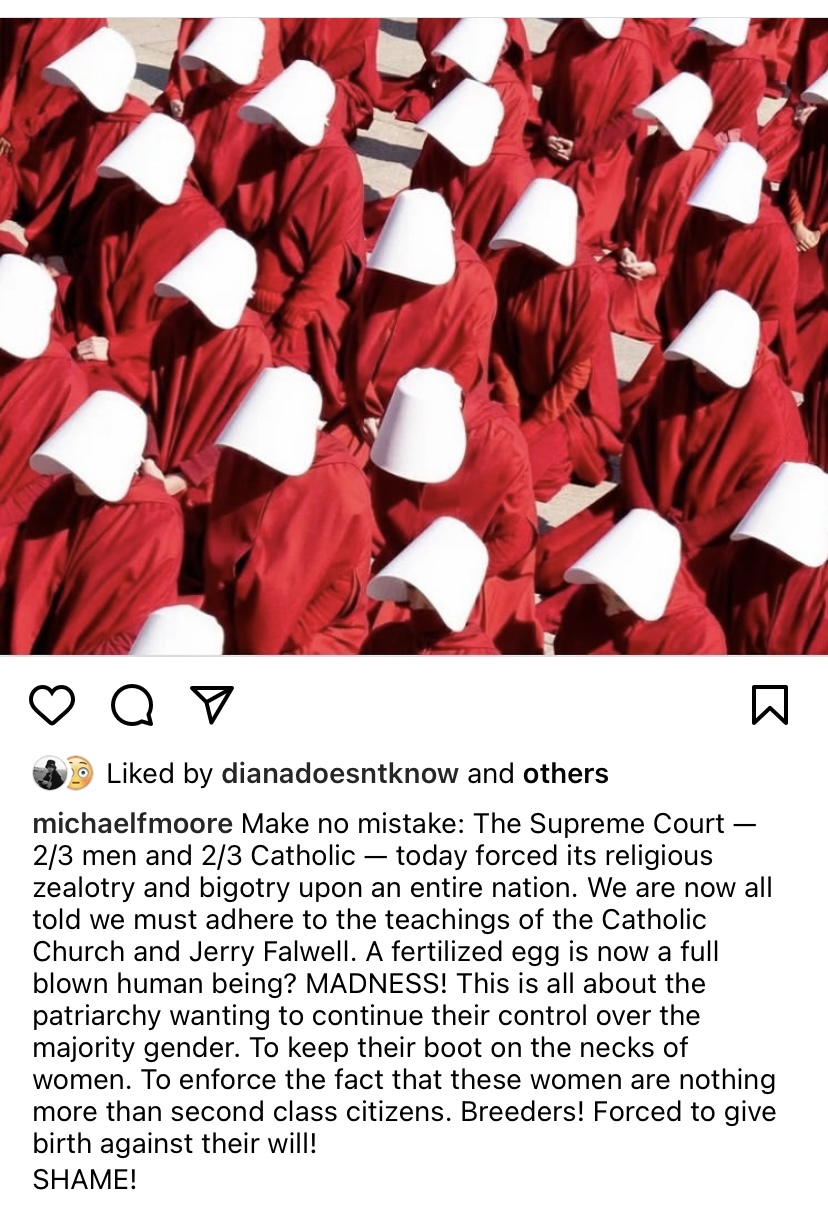Tap 'SHAME!' on the caption's last line
Screen dimensions: 828x1207
[85, 1180]
